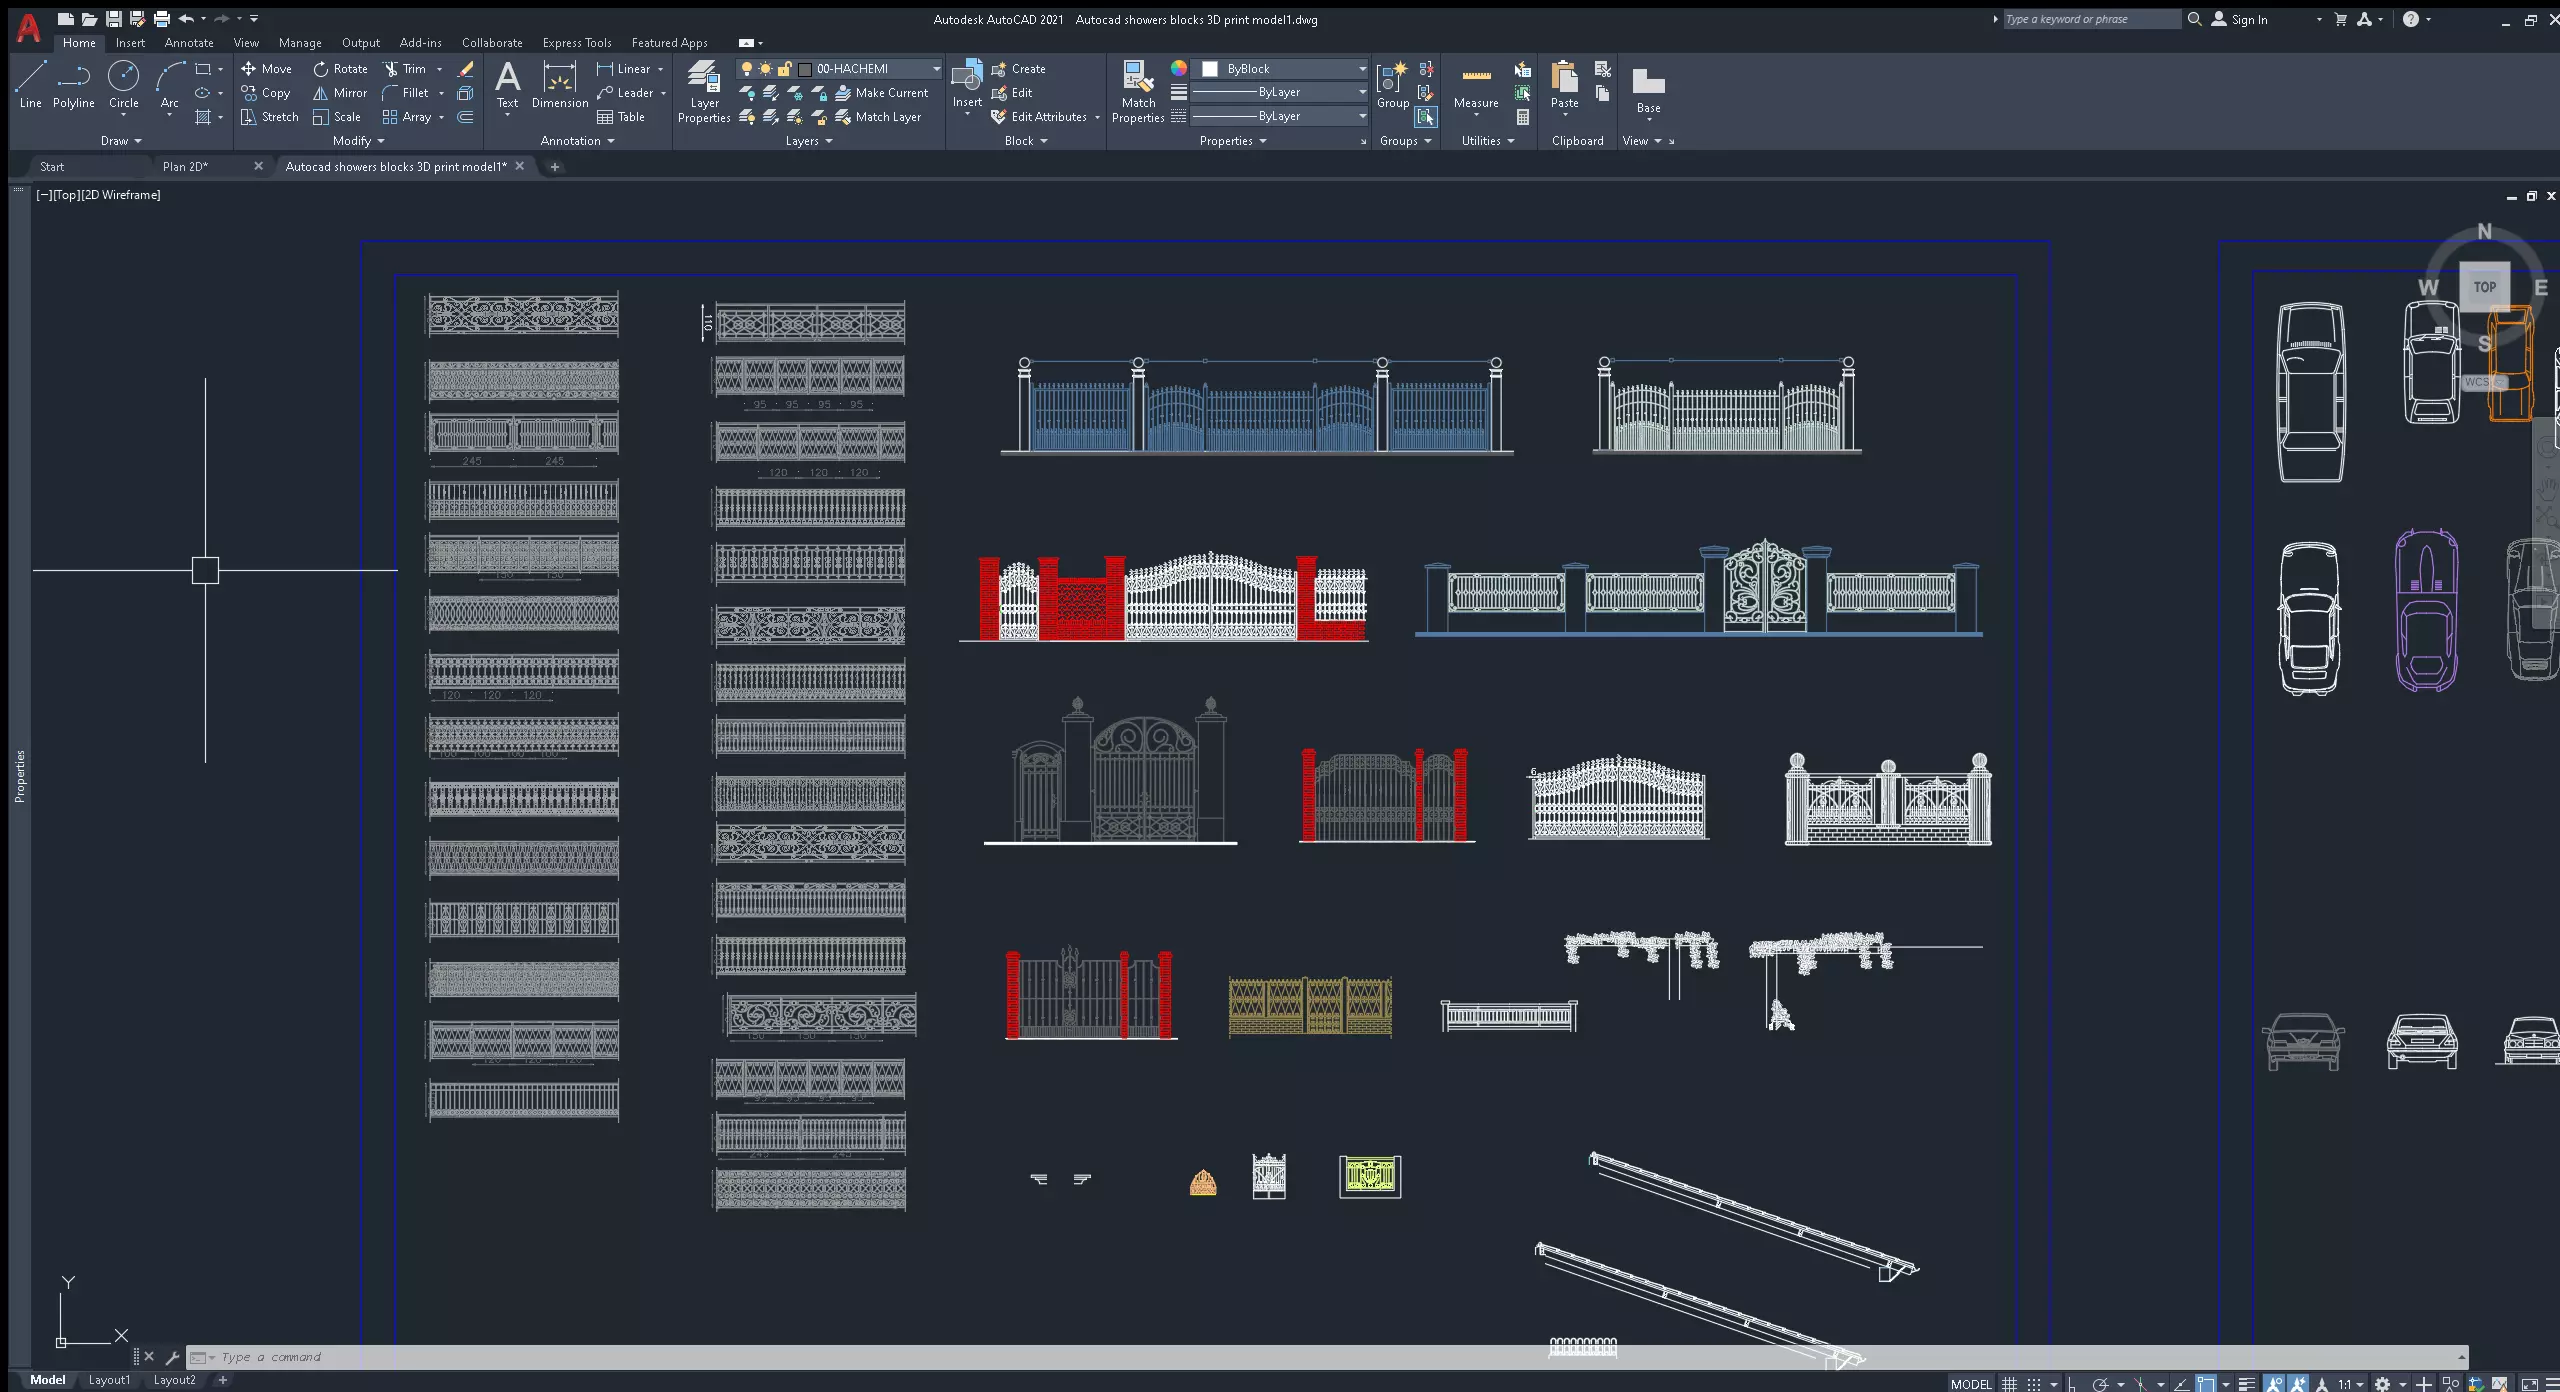The image size is (2560, 1392).
Task: Click the Mirror tool
Action: [340, 93]
